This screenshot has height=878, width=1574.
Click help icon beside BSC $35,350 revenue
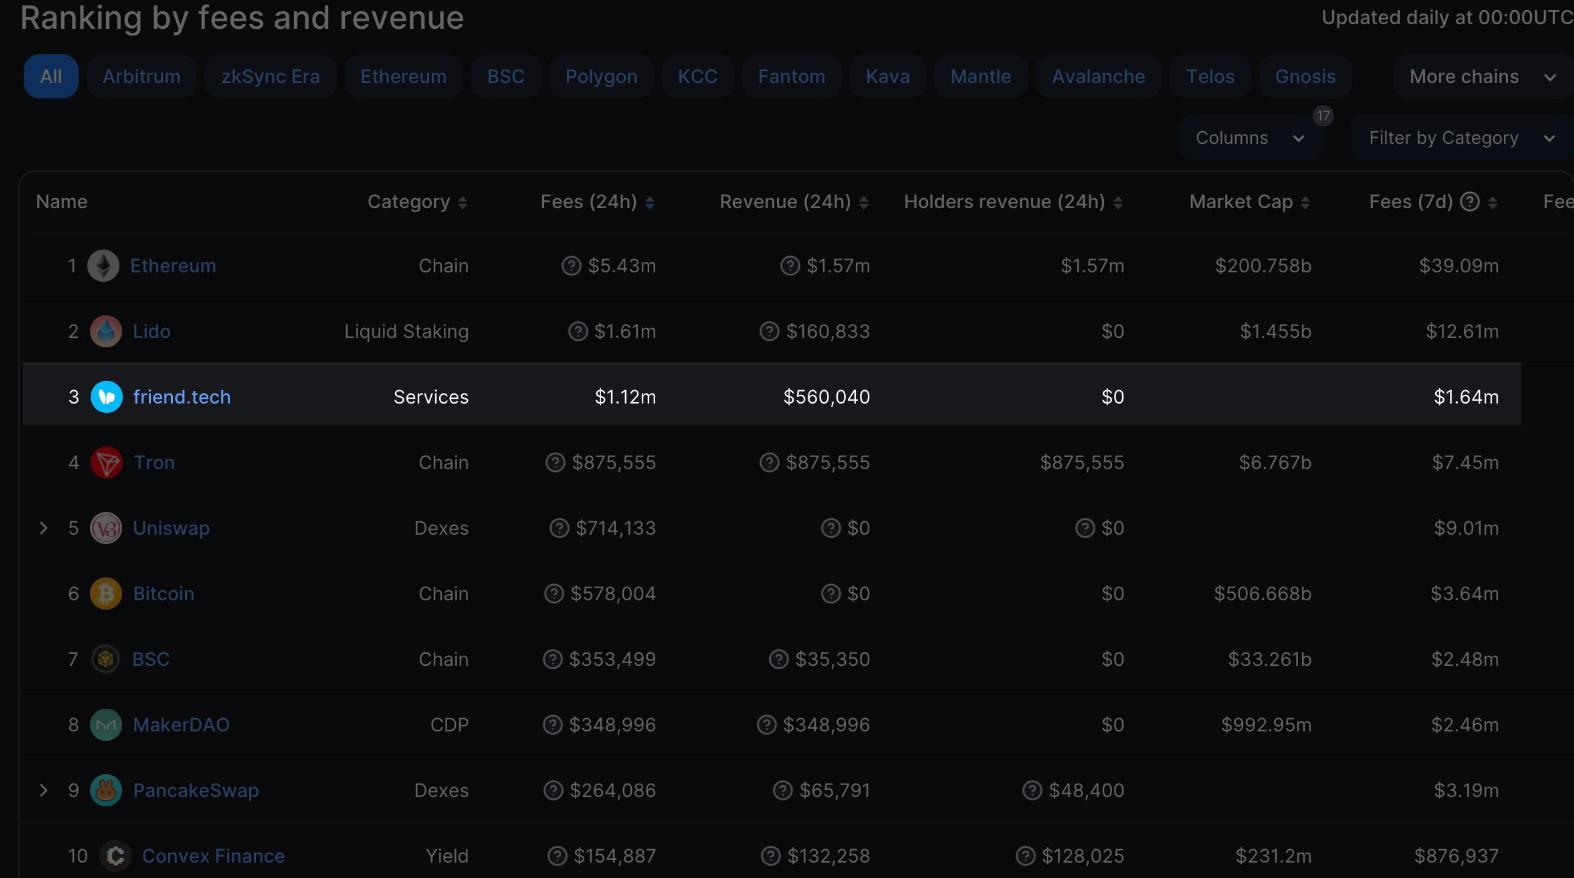click(x=779, y=659)
